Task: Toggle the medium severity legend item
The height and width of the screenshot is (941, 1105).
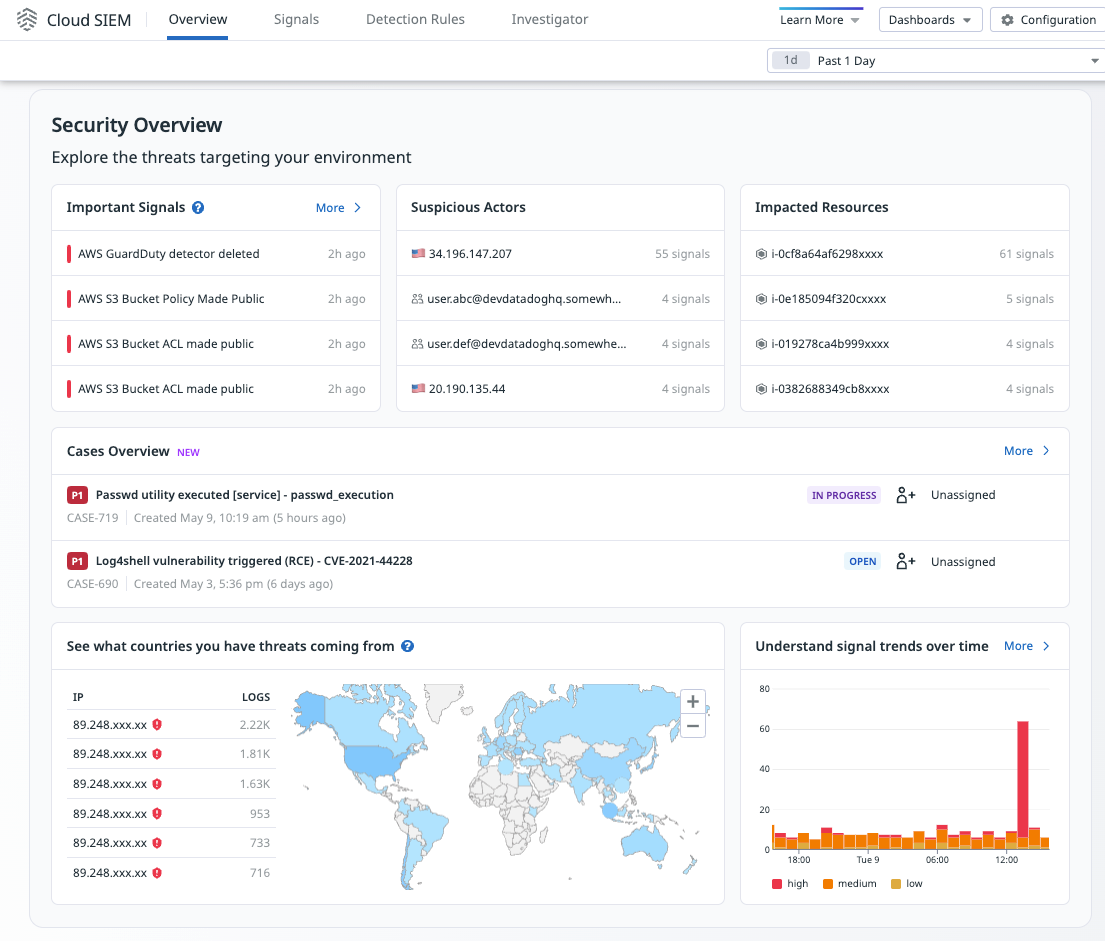Action: click(x=848, y=884)
